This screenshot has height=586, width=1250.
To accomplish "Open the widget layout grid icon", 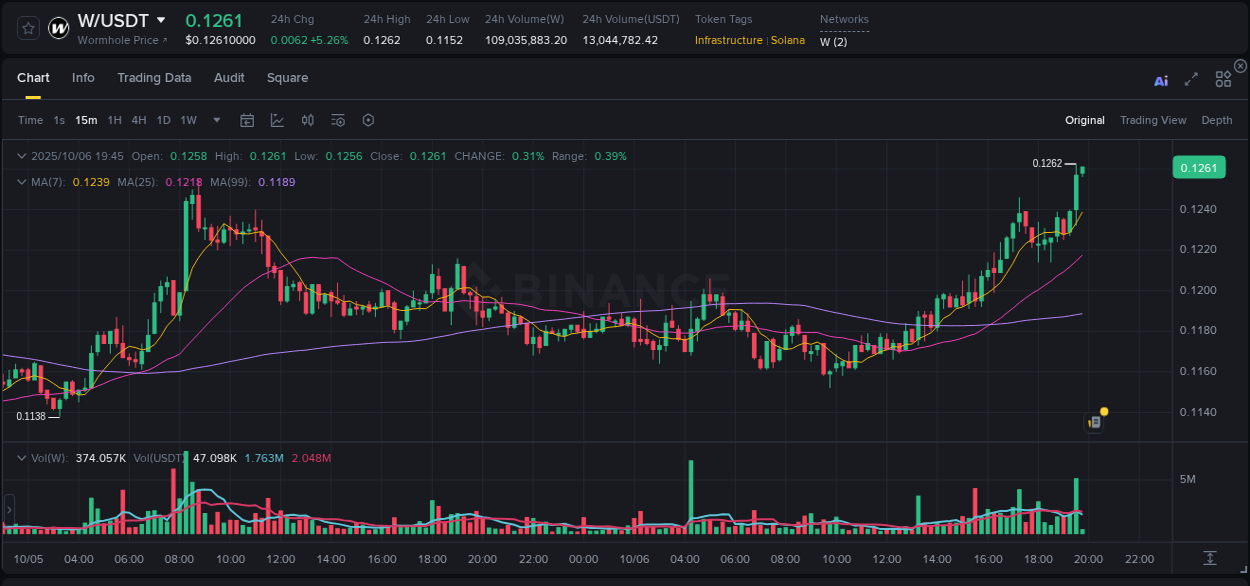I will click(x=1222, y=77).
